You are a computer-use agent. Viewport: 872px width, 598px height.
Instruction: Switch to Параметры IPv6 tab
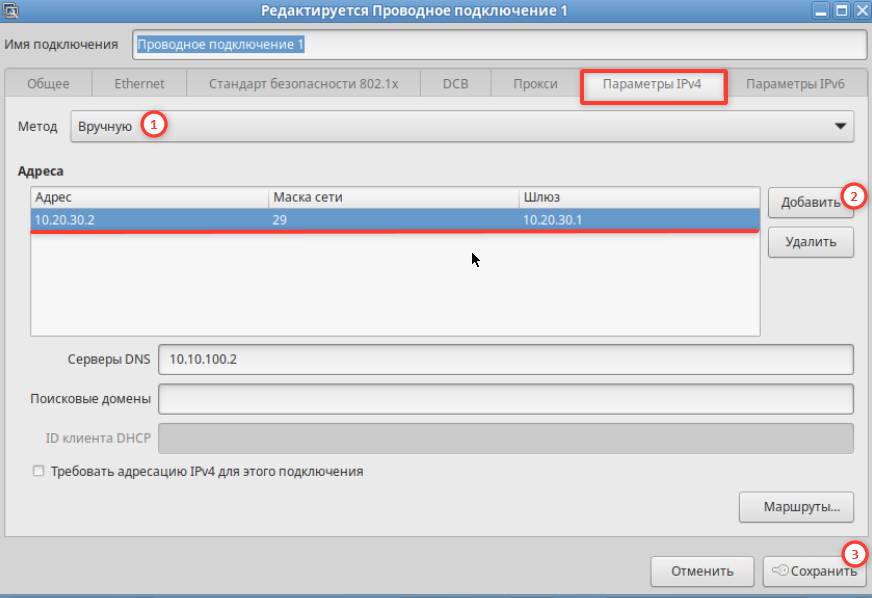pos(795,84)
